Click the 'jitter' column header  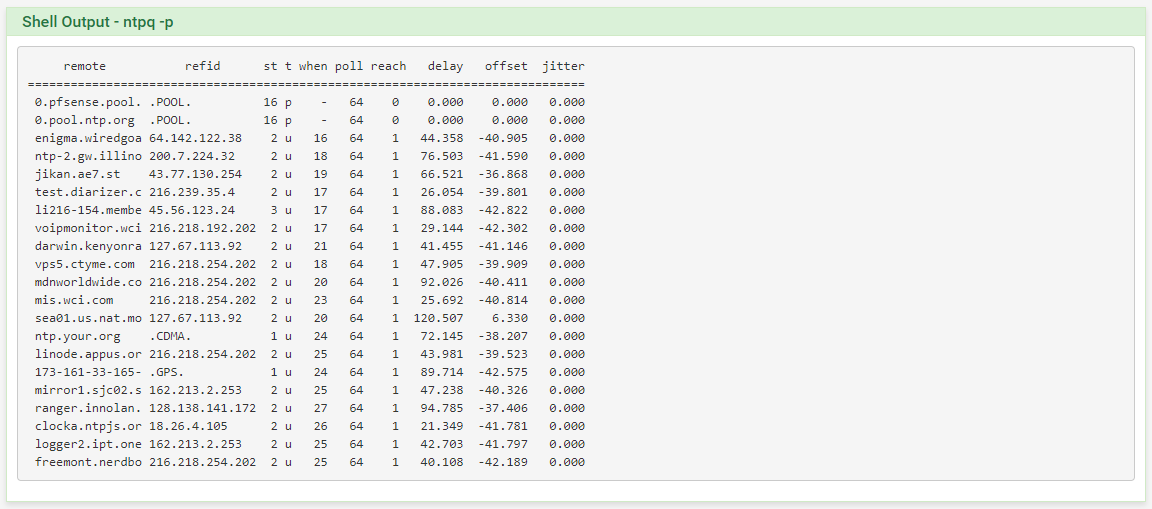(x=564, y=66)
